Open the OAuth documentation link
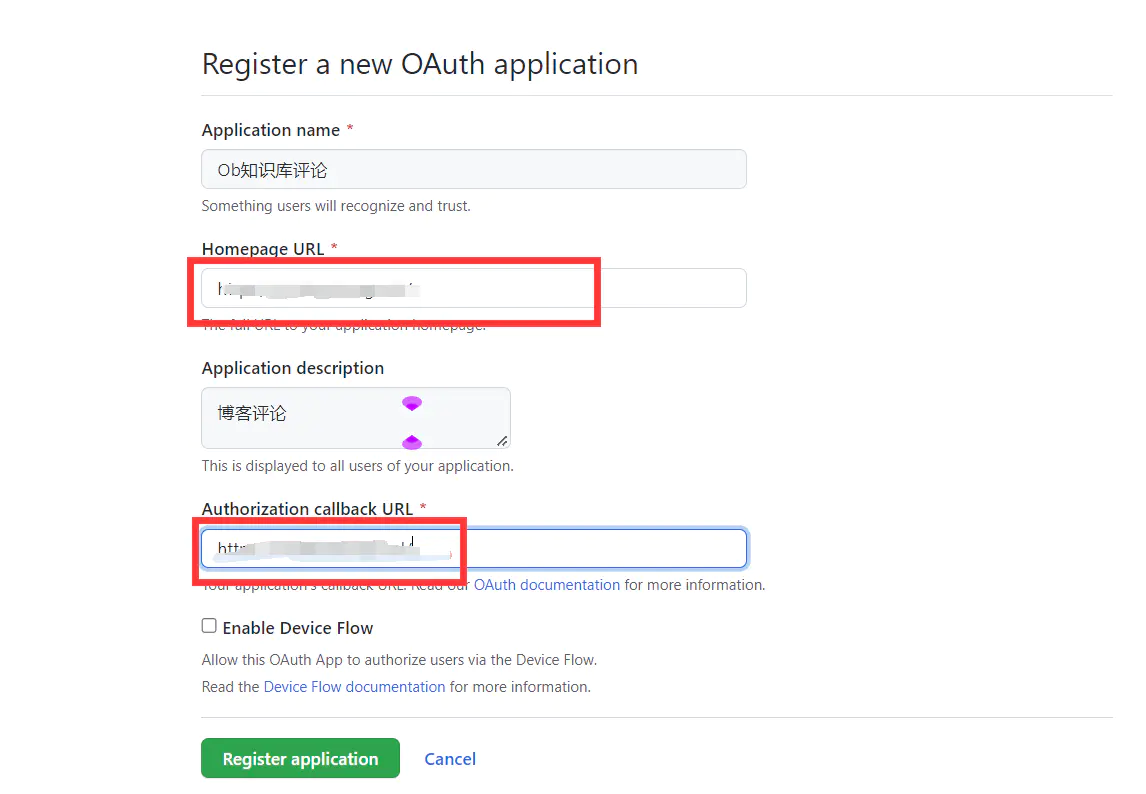The width and height of the screenshot is (1146, 794). click(x=547, y=585)
